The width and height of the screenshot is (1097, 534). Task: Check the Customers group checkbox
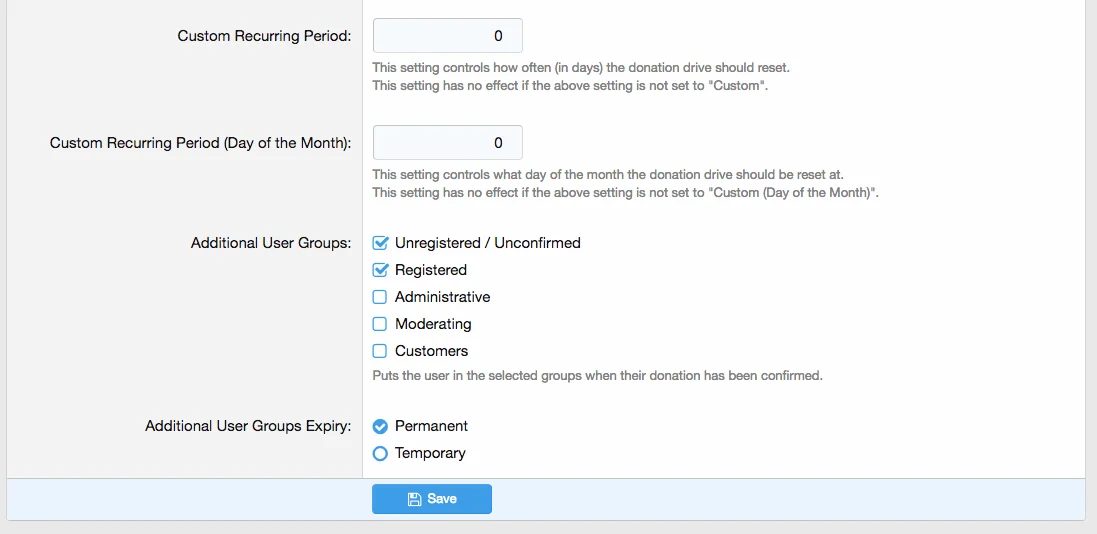[x=380, y=351]
